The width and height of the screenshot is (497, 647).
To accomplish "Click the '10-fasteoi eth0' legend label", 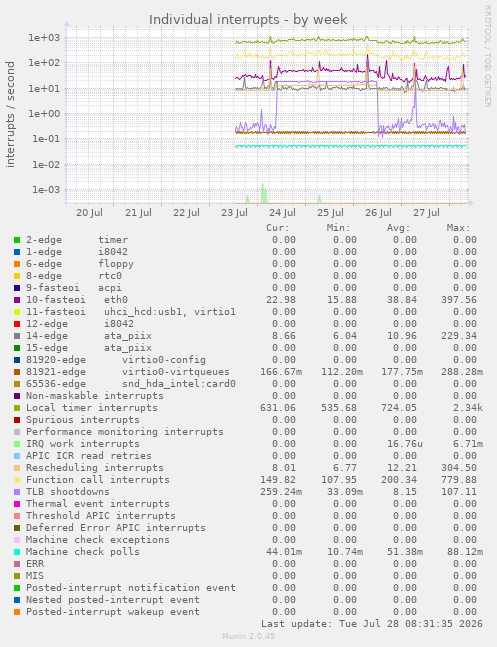I will [x=77, y=300].
